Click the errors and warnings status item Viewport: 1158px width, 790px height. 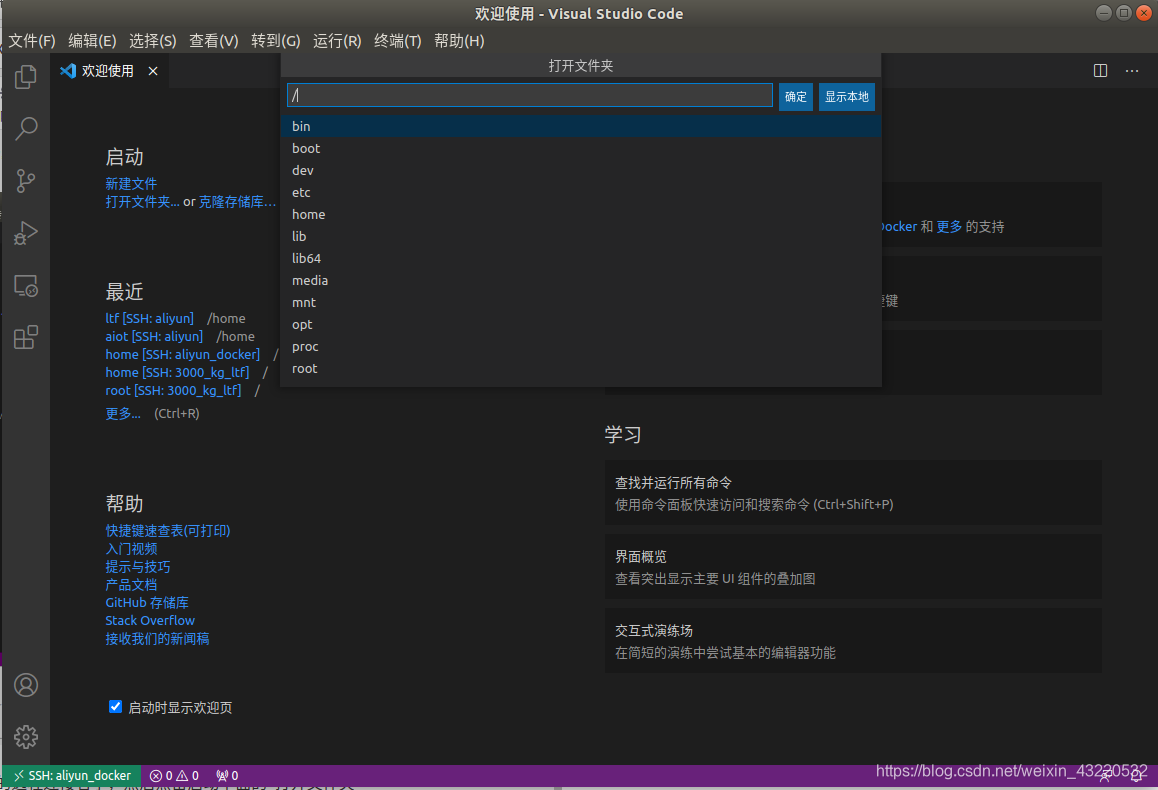click(174, 775)
